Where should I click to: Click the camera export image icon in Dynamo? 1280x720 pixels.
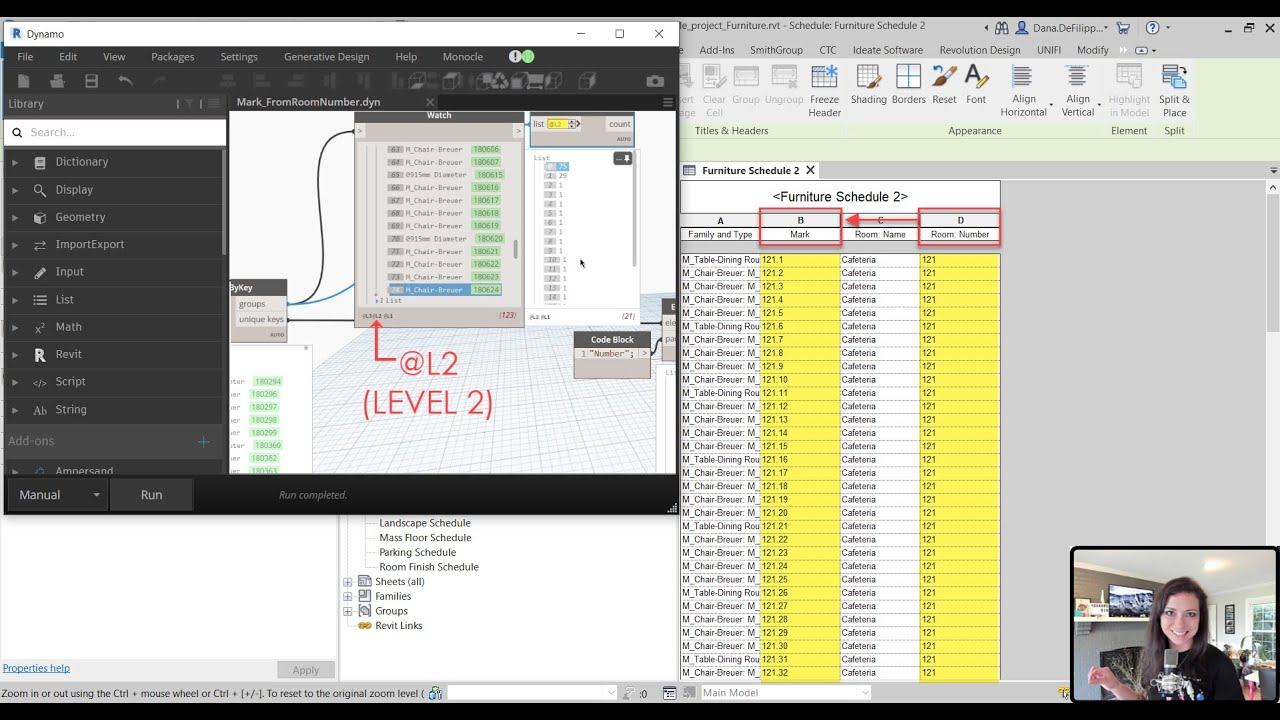point(655,81)
